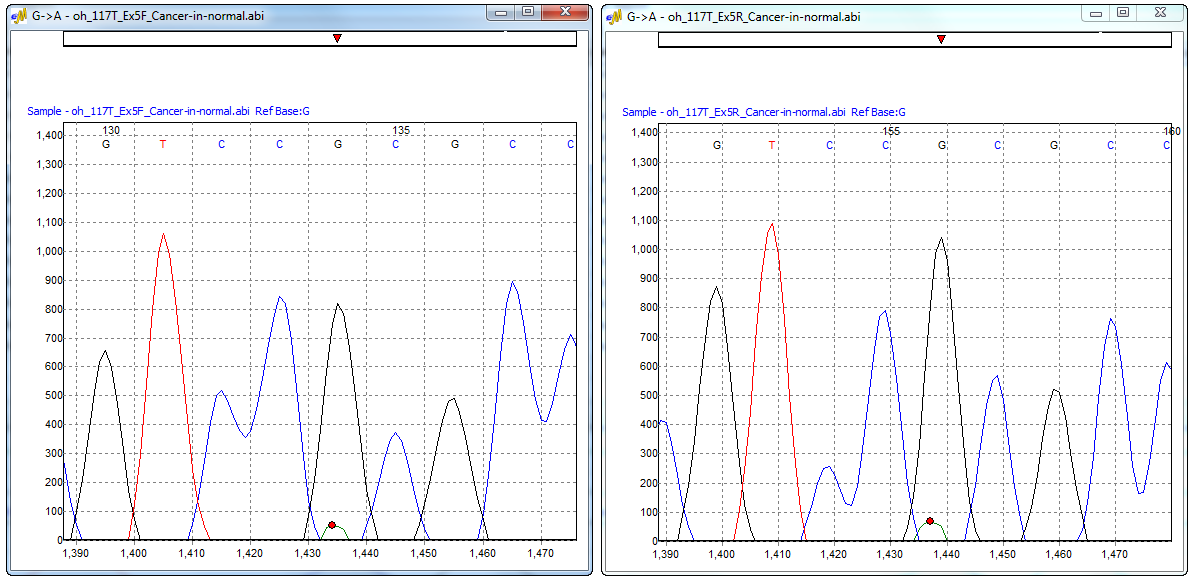Click the red position marker in Ex5R overview bar

coord(941,38)
